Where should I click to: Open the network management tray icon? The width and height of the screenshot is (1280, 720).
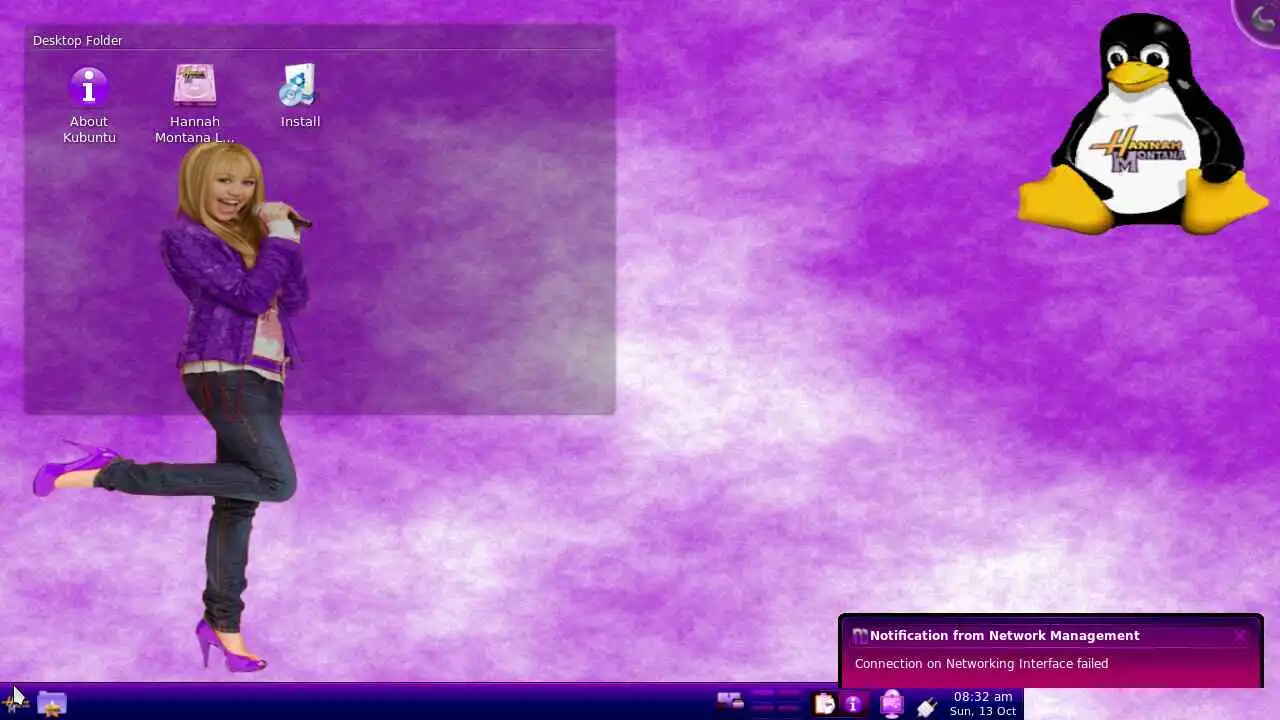[x=891, y=704]
